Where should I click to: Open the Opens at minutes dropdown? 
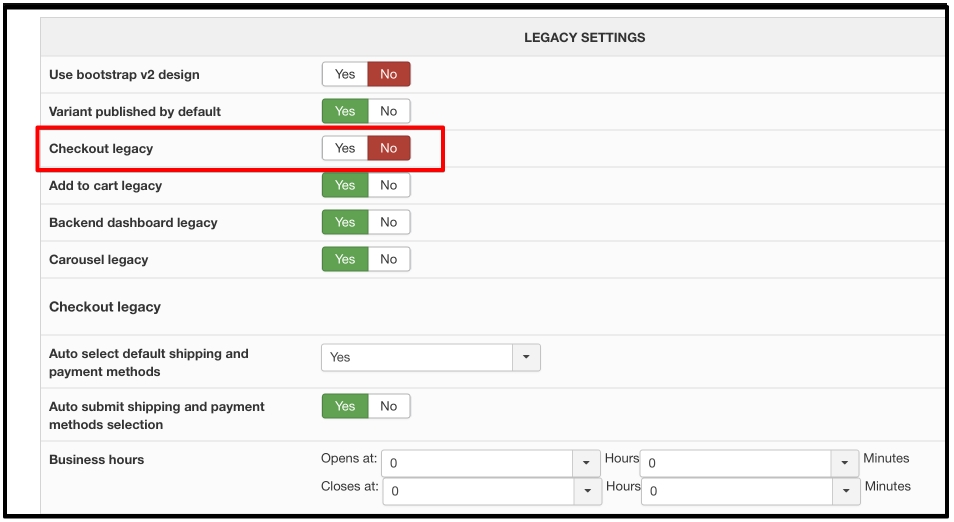pyautogui.click(x=844, y=464)
